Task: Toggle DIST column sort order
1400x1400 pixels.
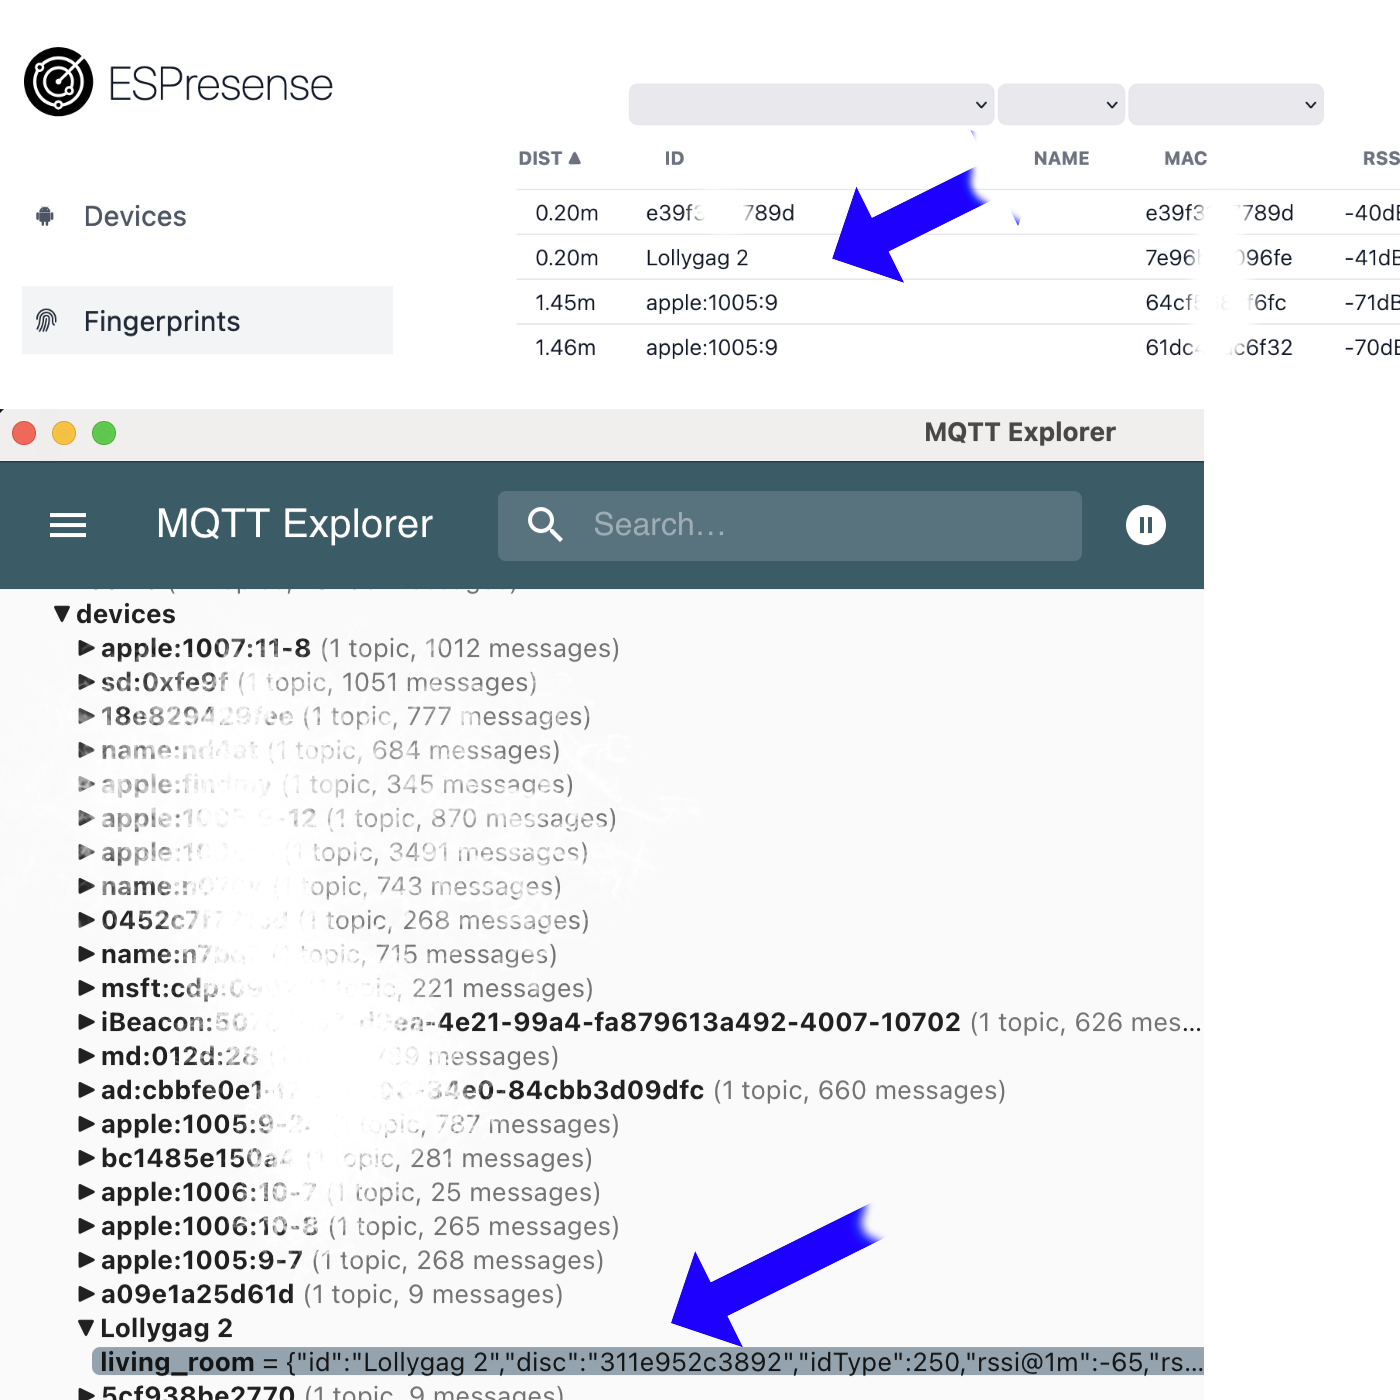Action: (550, 158)
